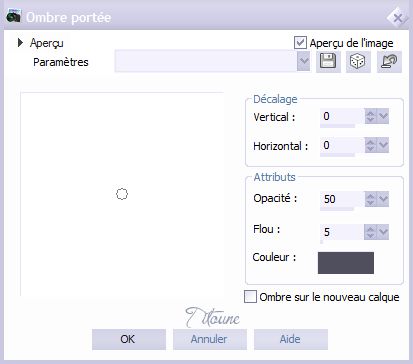Close the Ombre portée dialog
The height and width of the screenshot is (364, 413).
pyautogui.click(x=398, y=18)
